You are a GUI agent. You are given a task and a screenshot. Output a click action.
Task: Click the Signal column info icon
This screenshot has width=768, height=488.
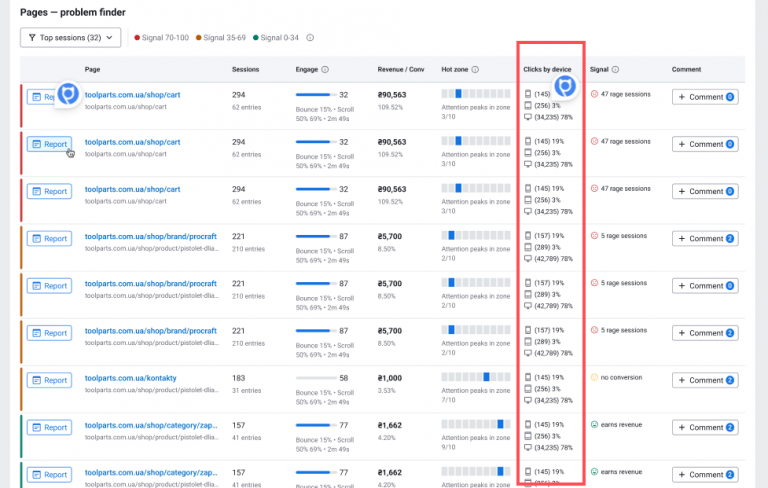coord(616,70)
